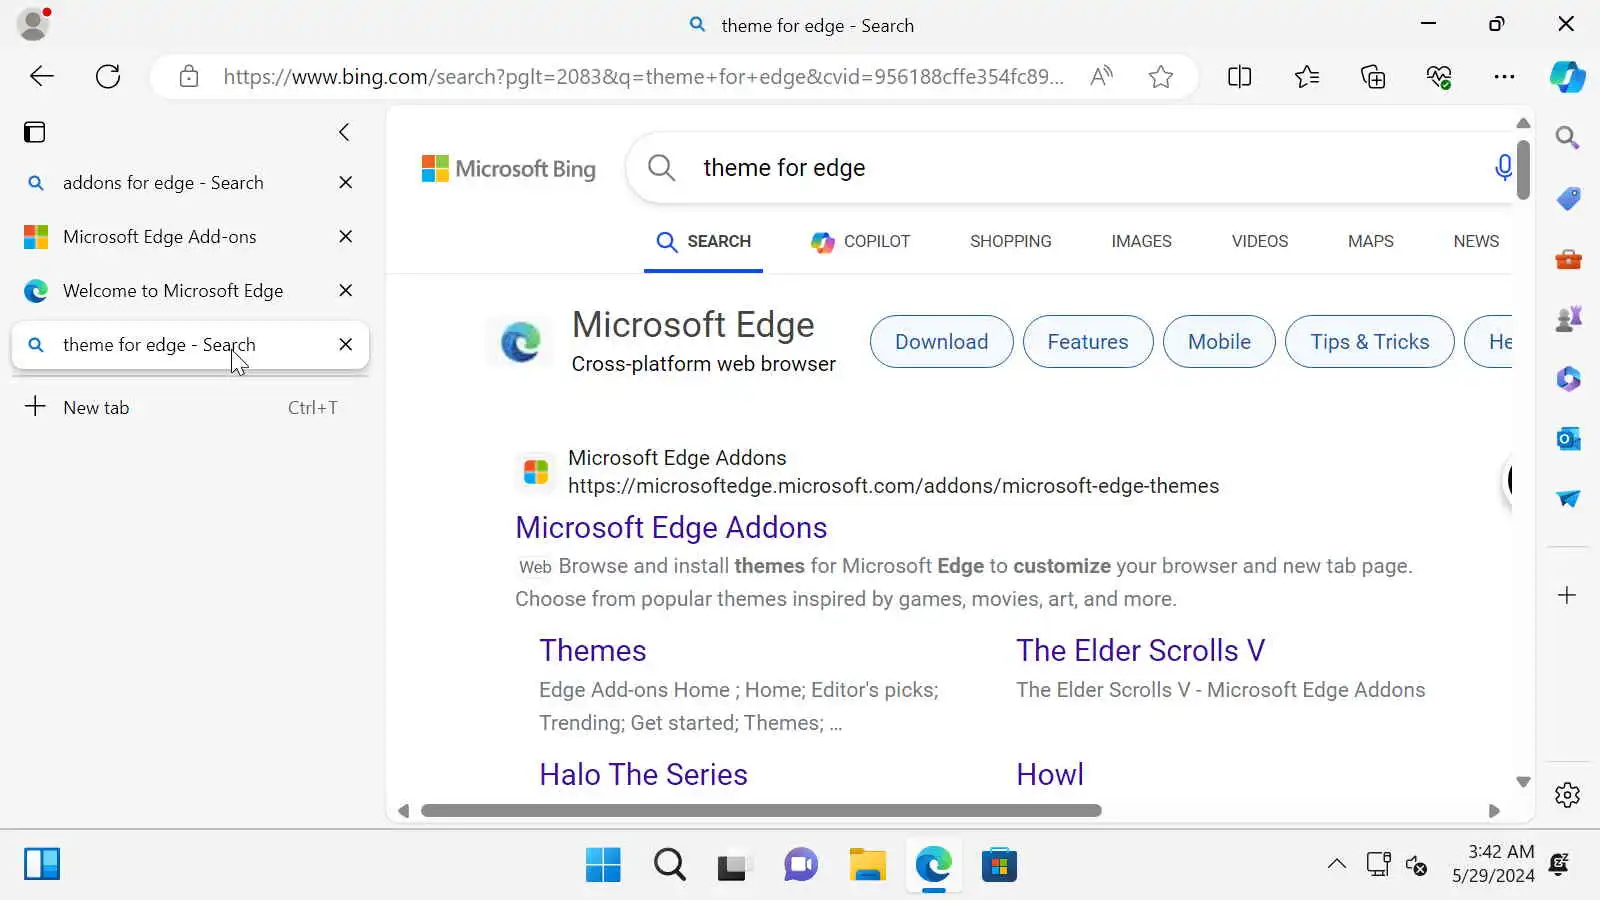Select the VIDEOS search tab

tap(1259, 241)
